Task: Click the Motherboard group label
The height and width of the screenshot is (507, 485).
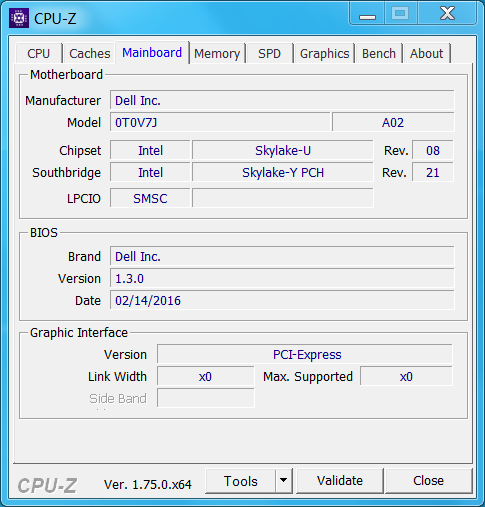Action: tap(66, 75)
